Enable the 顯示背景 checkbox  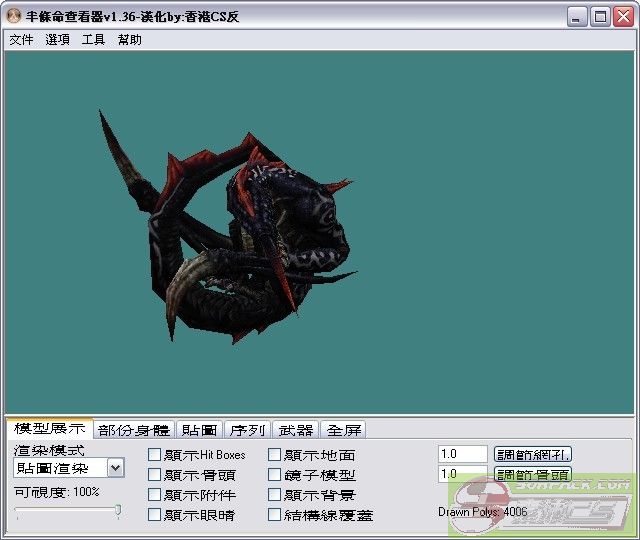click(x=274, y=494)
